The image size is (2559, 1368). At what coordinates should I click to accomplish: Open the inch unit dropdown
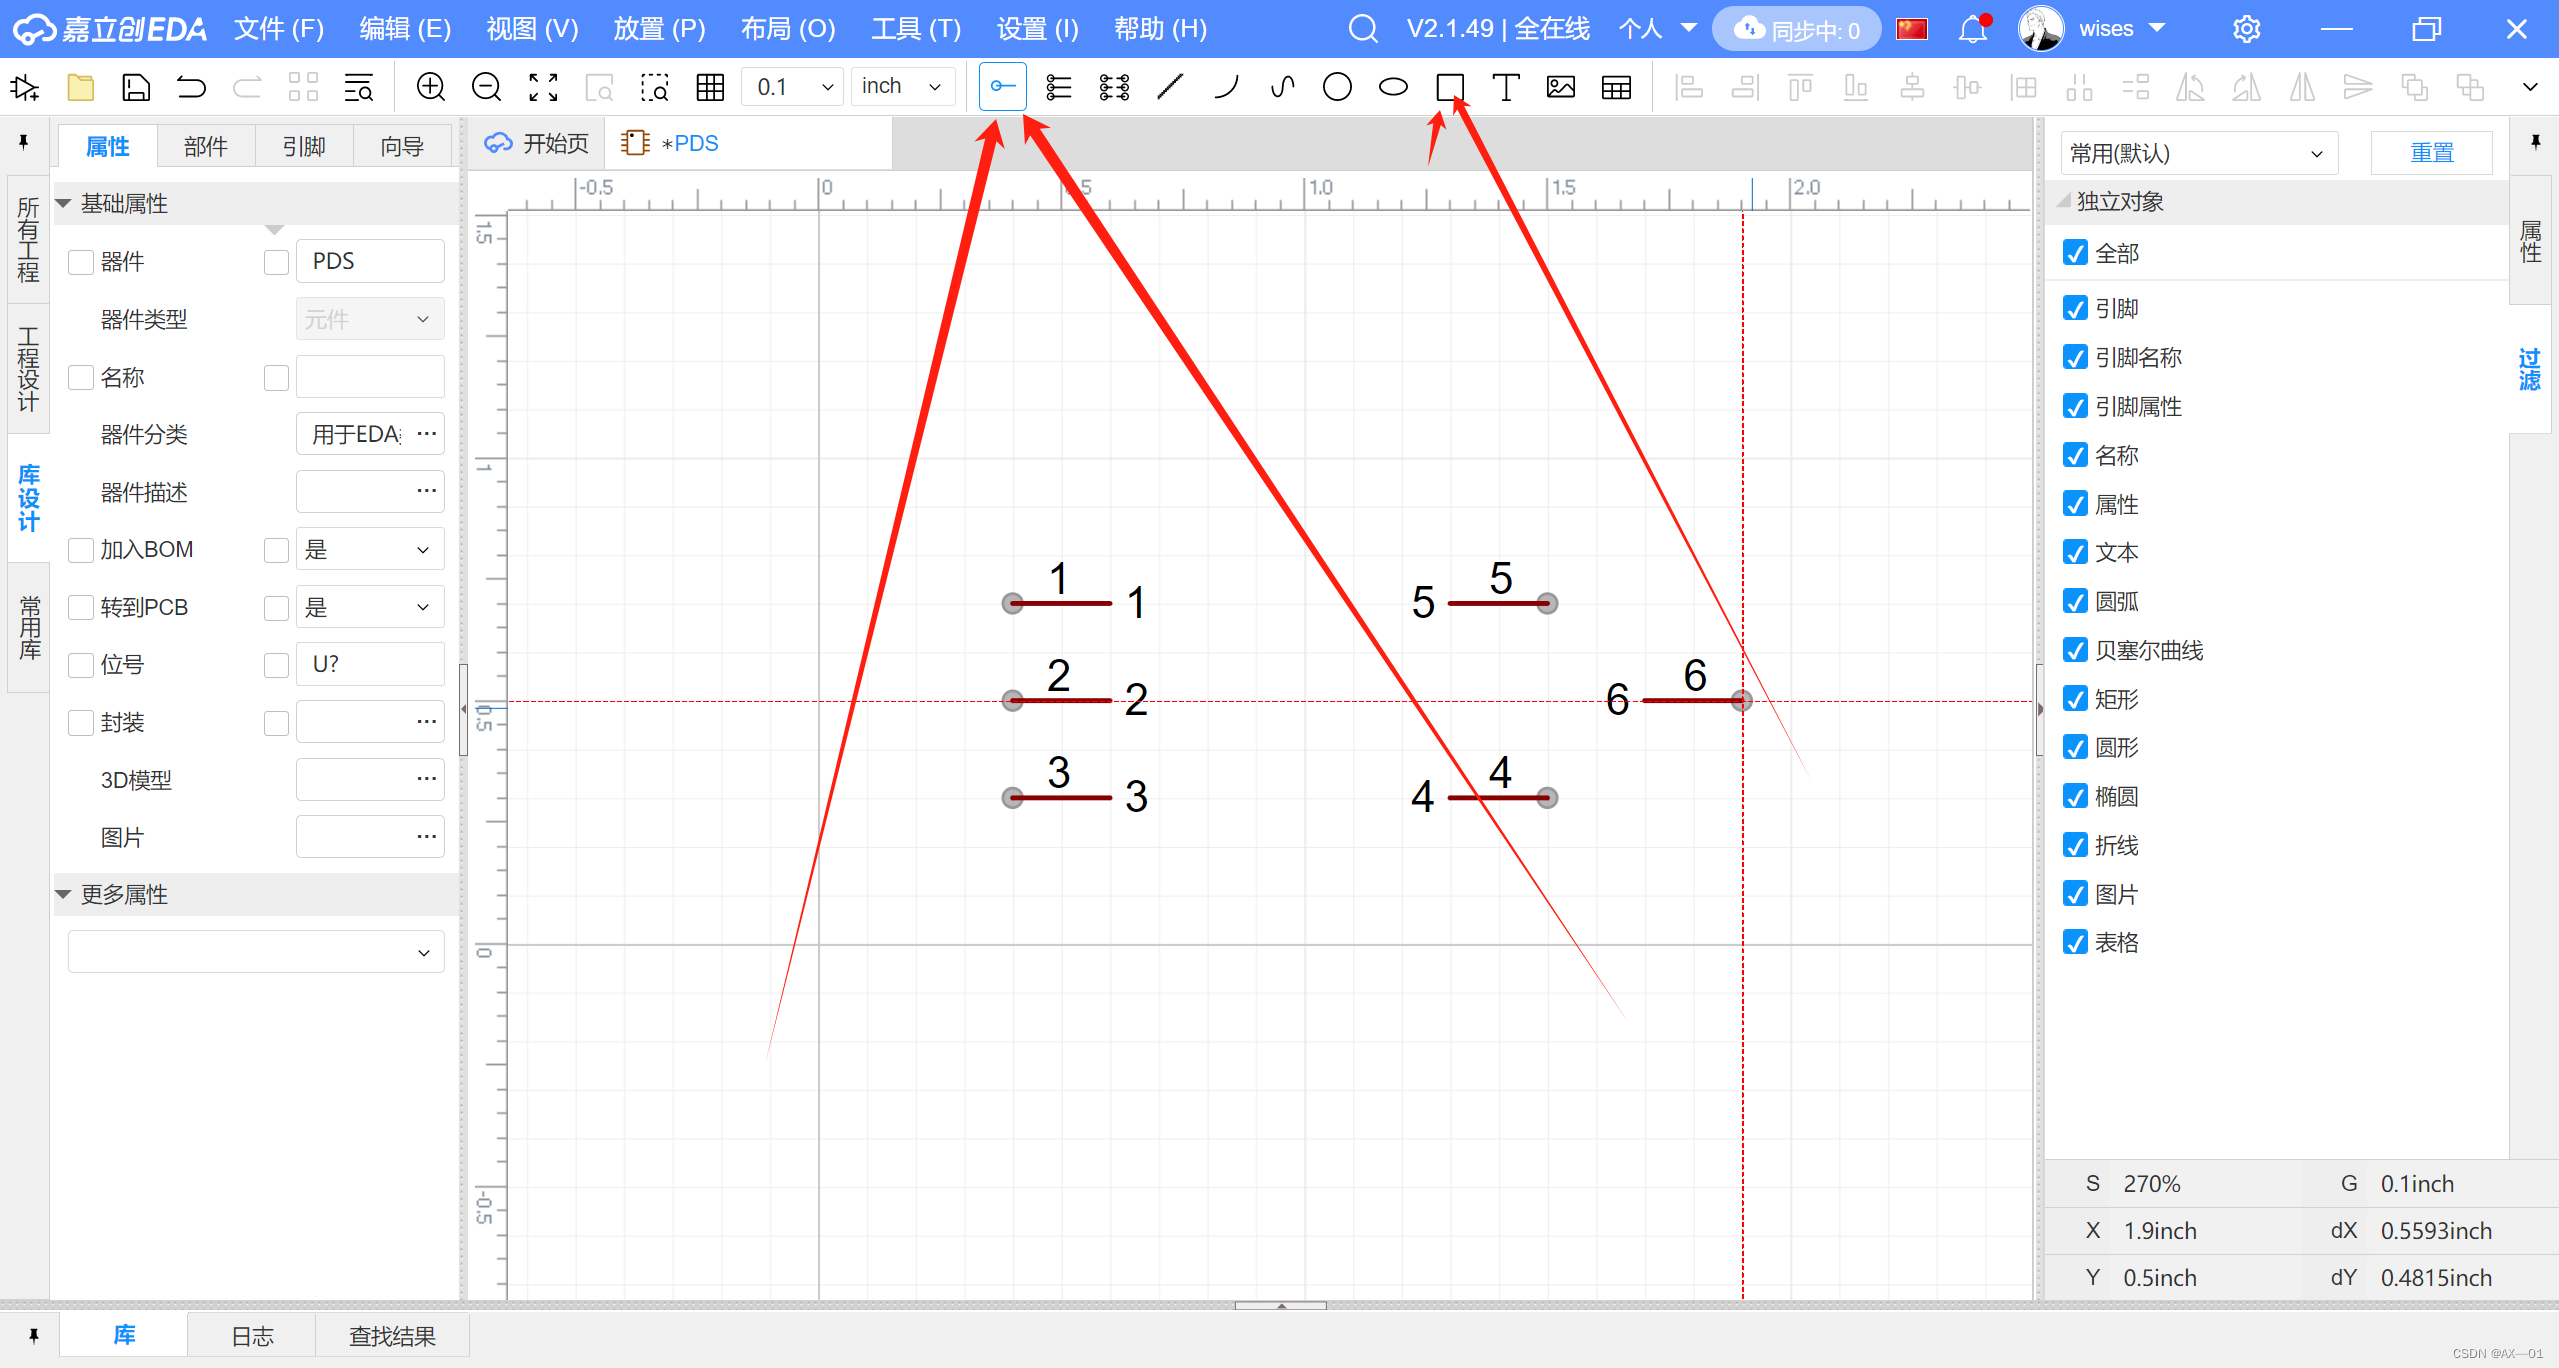[902, 87]
